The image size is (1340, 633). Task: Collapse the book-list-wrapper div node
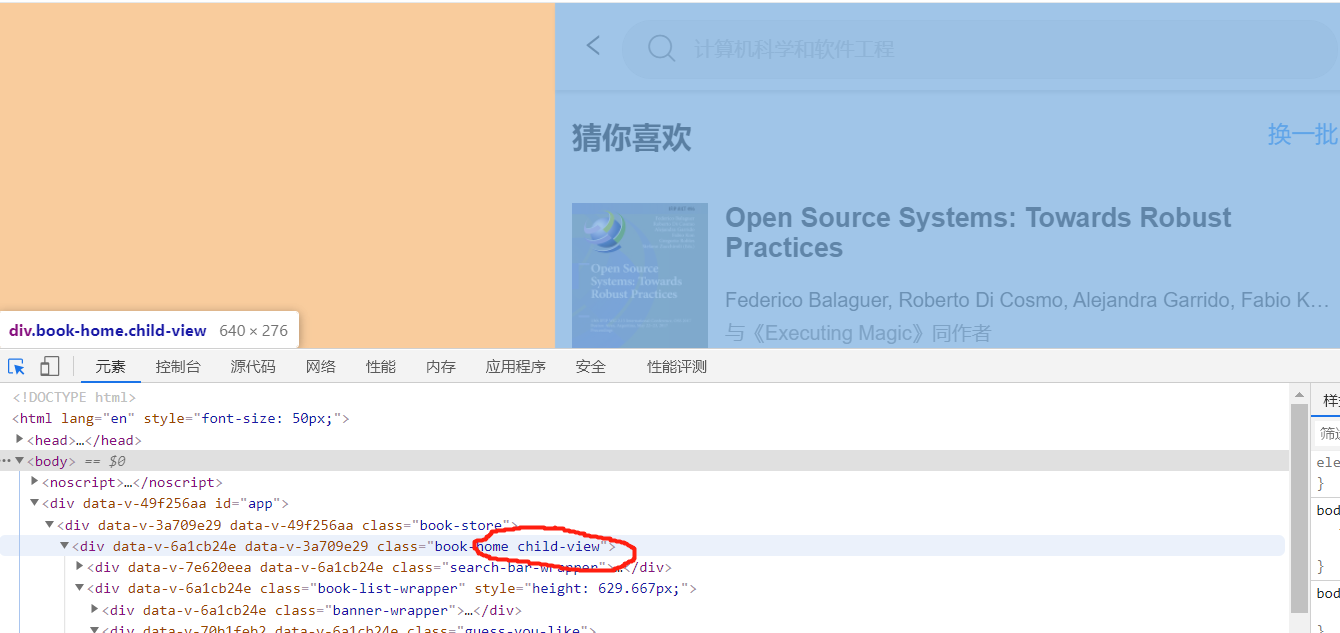(x=78, y=588)
